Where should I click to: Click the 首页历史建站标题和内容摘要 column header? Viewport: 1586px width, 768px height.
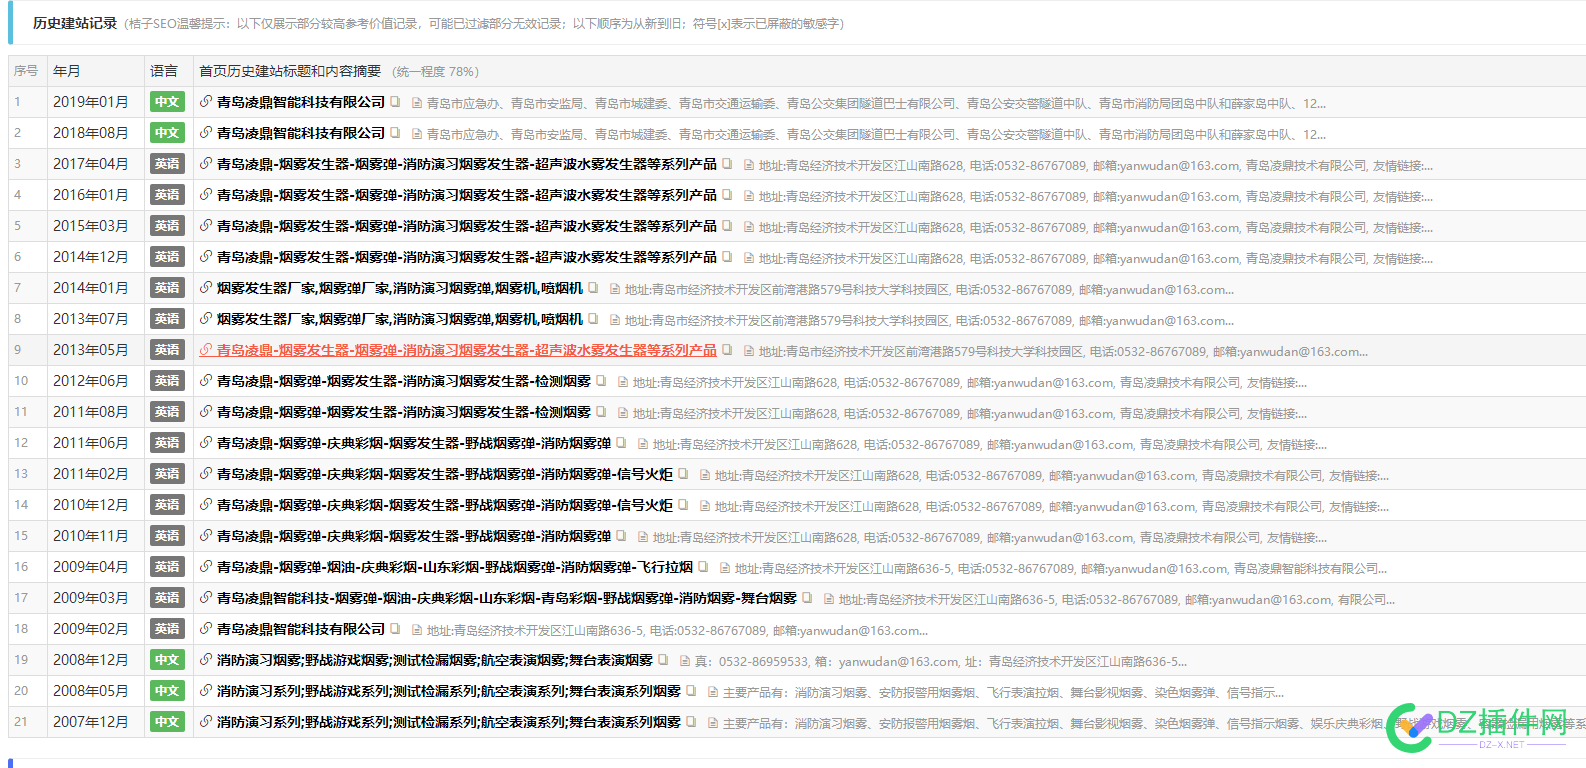click(290, 71)
